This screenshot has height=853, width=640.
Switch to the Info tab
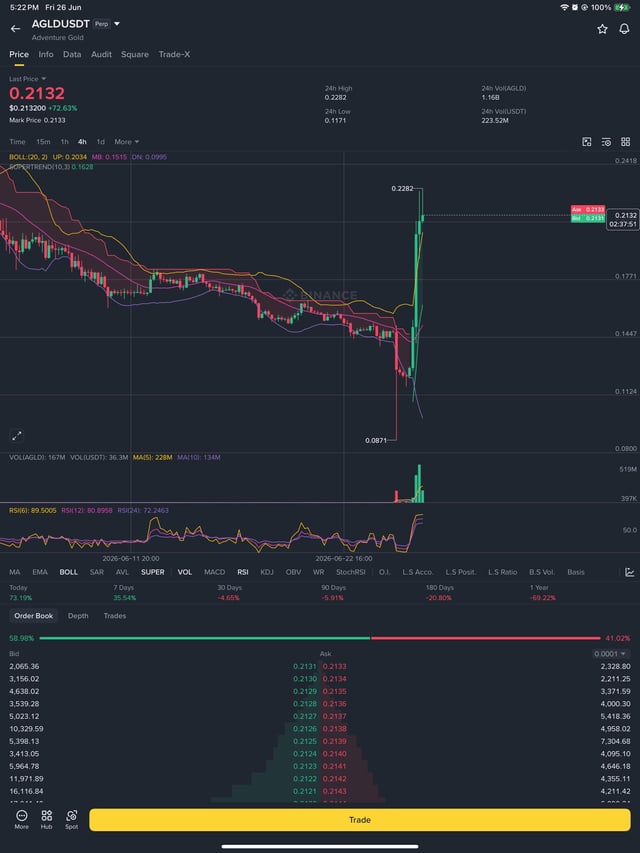[x=46, y=54]
